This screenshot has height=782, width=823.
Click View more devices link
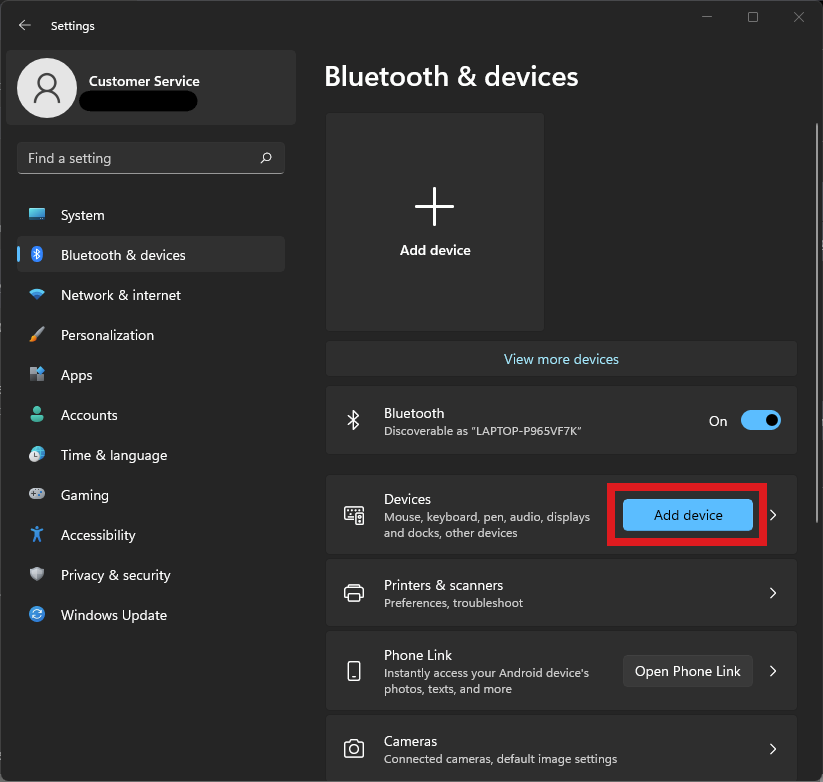[x=561, y=359]
